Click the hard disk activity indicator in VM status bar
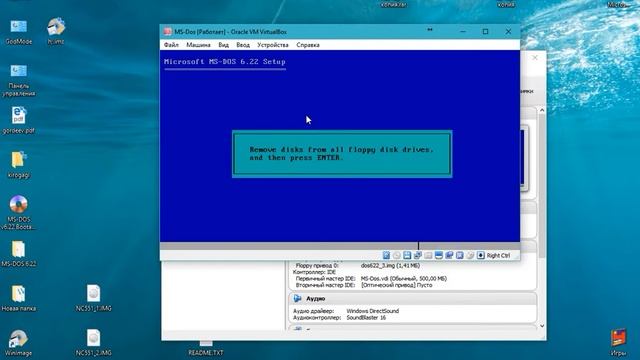The height and width of the screenshot is (360, 640). click(x=386, y=255)
